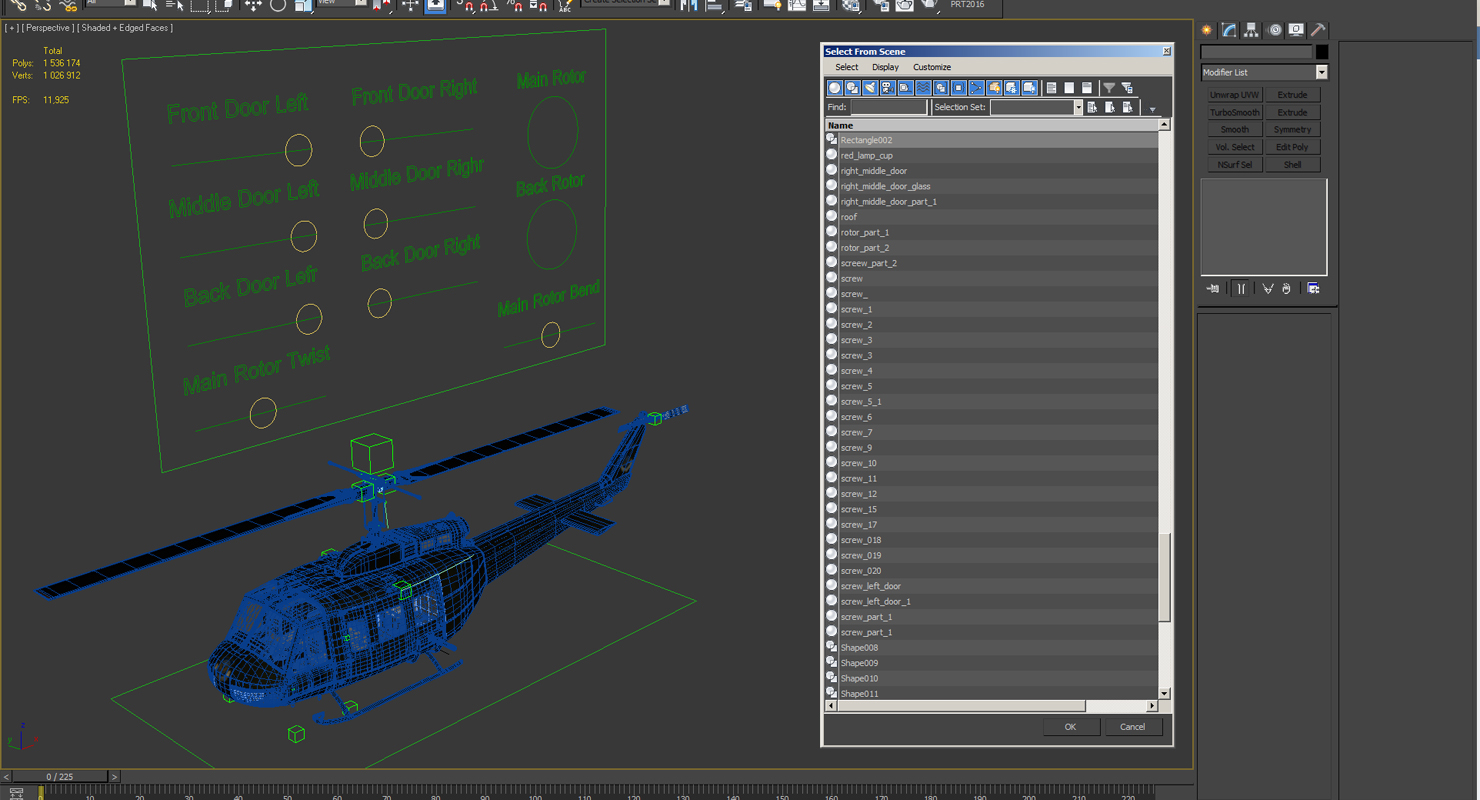Toggle Display Groups filter icon
The height and width of the screenshot is (800, 1480).
pos(941,88)
